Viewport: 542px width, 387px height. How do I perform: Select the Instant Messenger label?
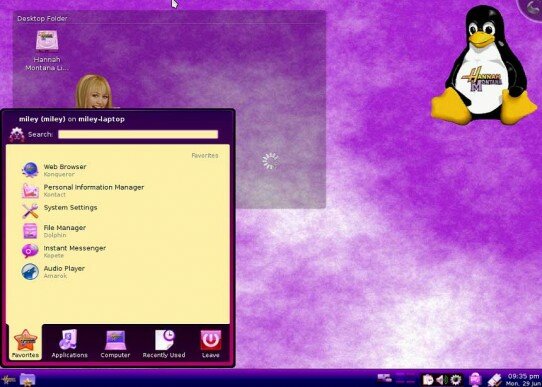(75, 248)
